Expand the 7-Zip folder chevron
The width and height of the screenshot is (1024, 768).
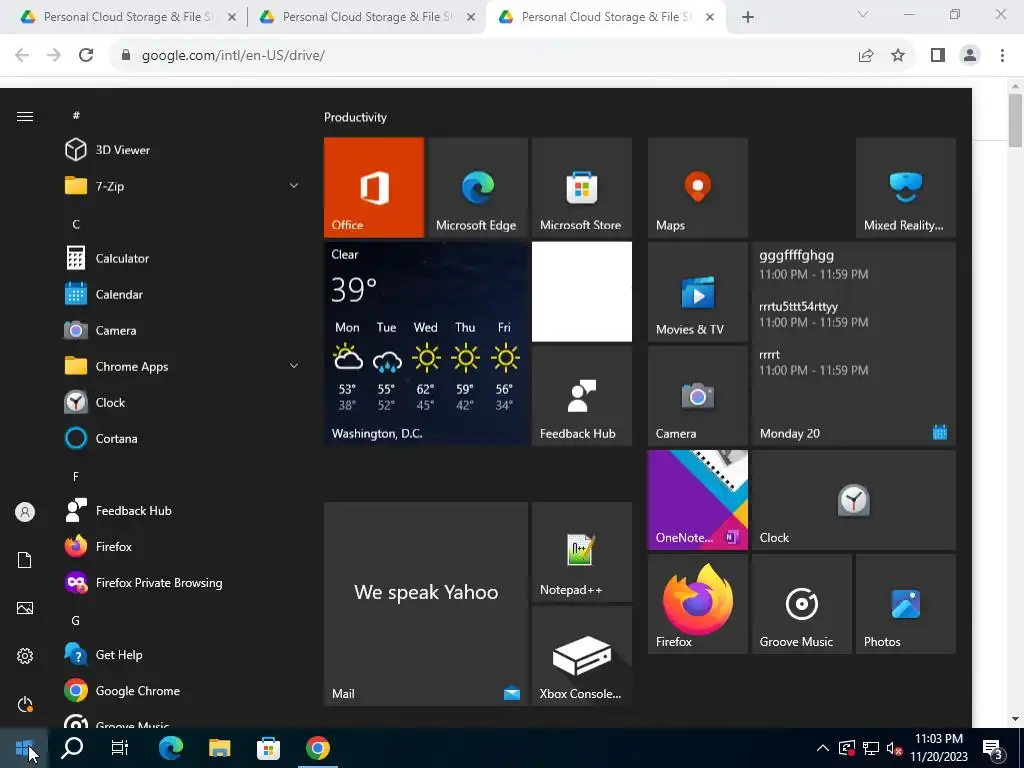click(294, 185)
